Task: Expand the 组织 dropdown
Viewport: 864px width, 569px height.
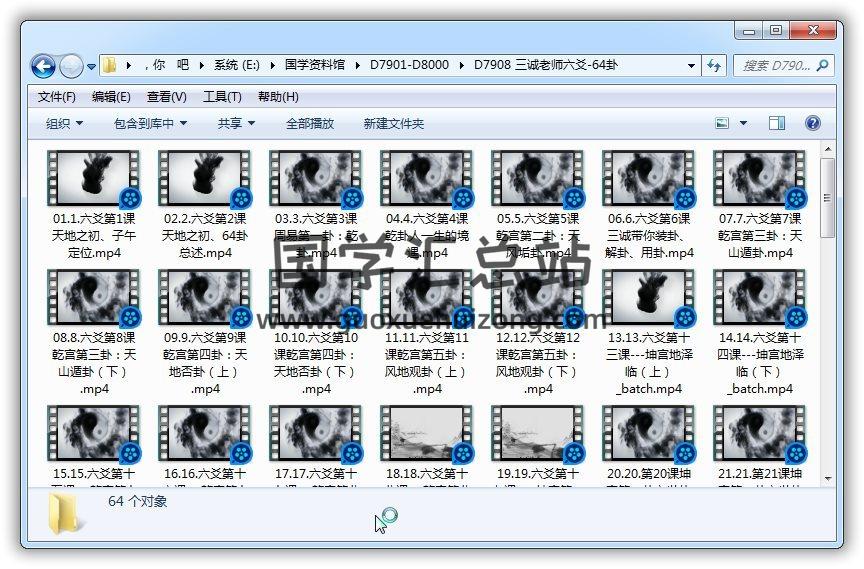Action: 64,123
